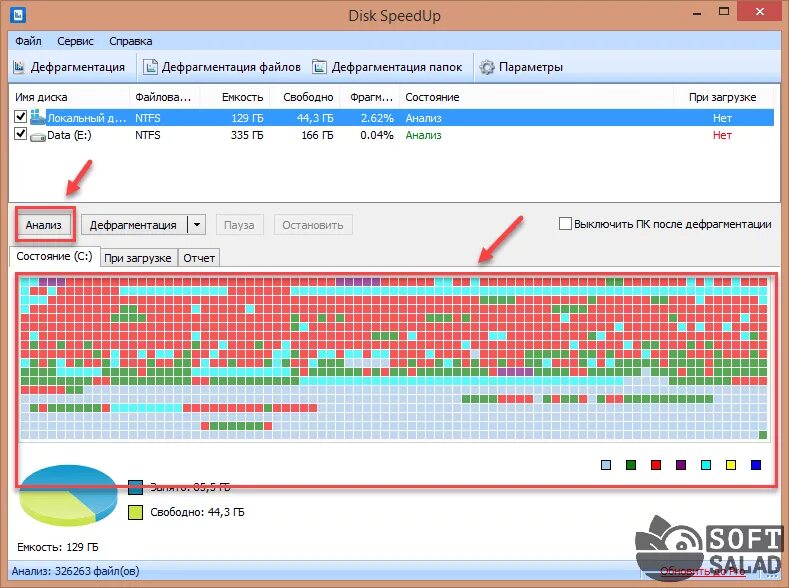Click the Дефрагментация toolbar chart icon
This screenshot has height=588, width=789.
pyautogui.click(x=19, y=67)
